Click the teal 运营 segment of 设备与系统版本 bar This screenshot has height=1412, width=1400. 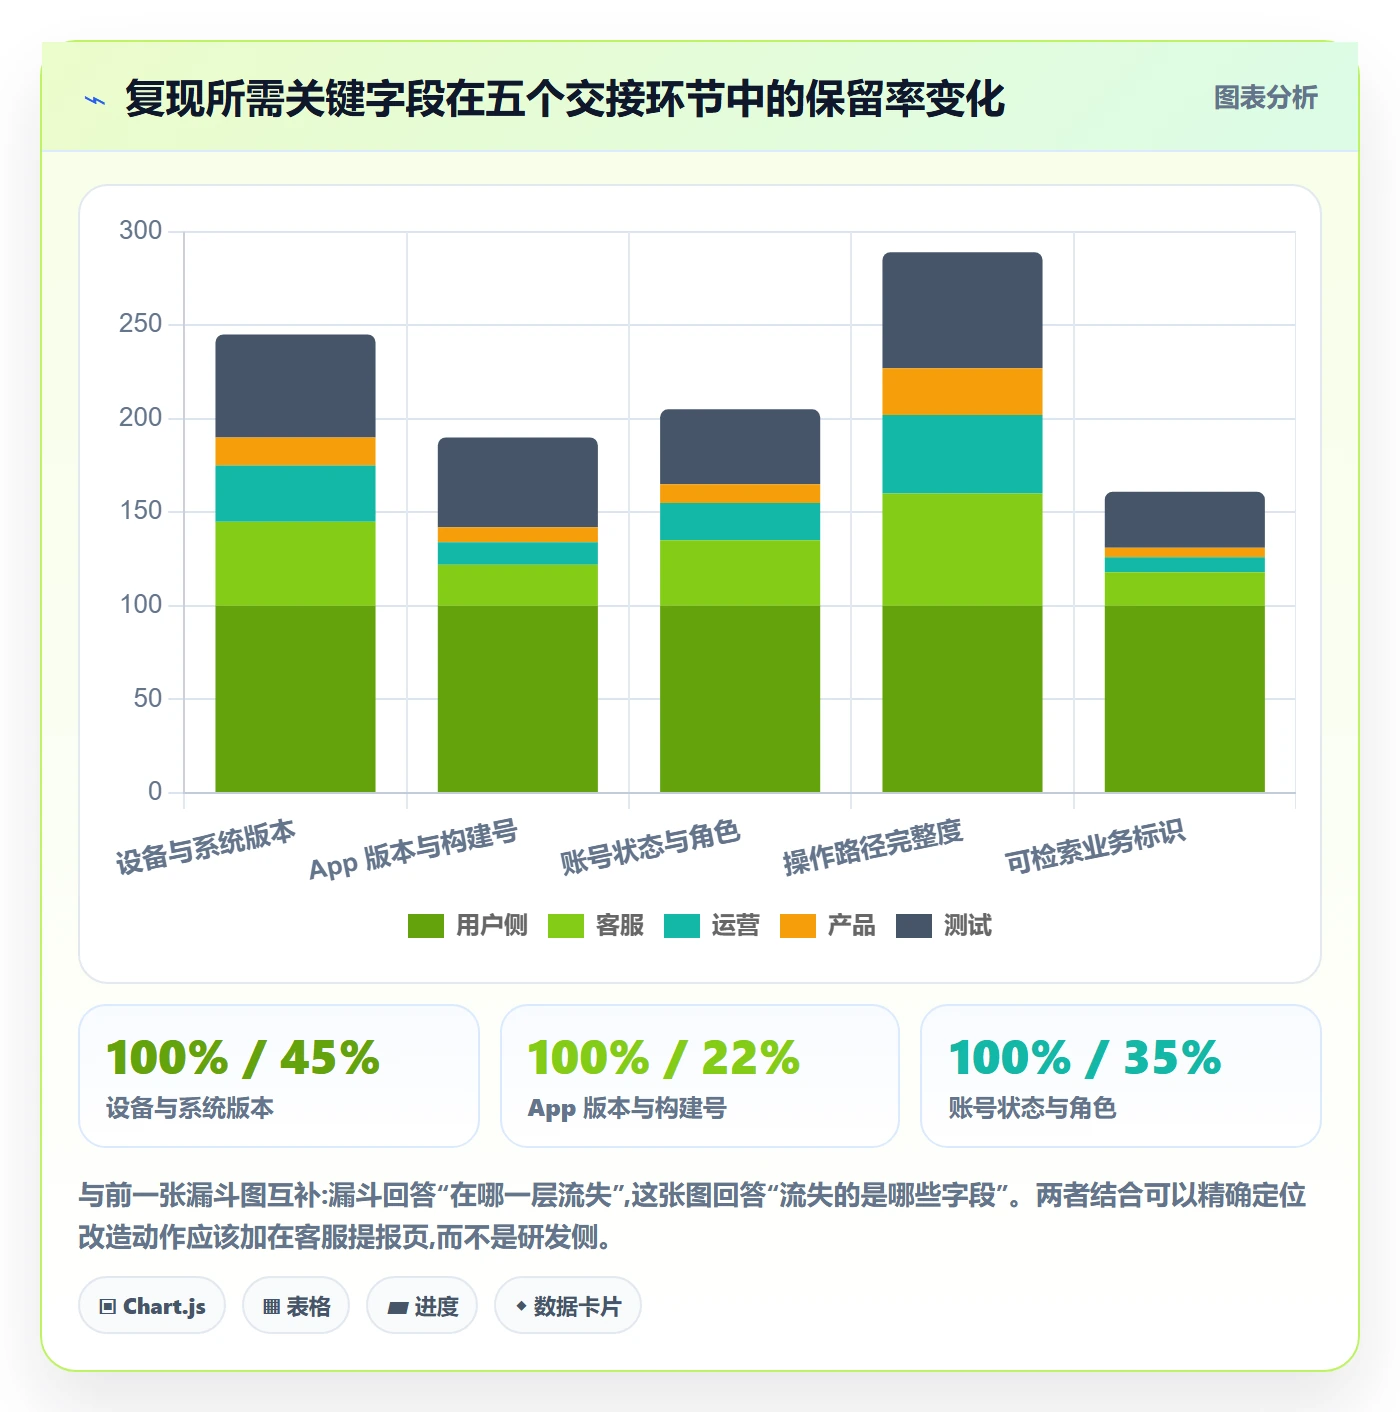click(295, 493)
